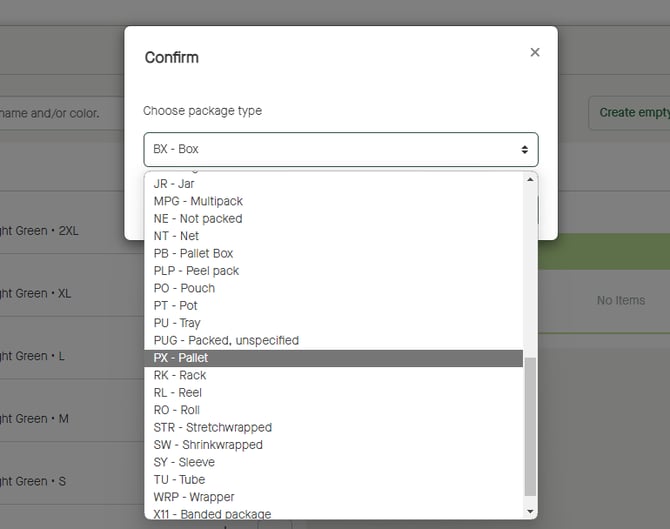Open the BX - Box package type dropdown
The height and width of the screenshot is (529, 670).
(340, 149)
